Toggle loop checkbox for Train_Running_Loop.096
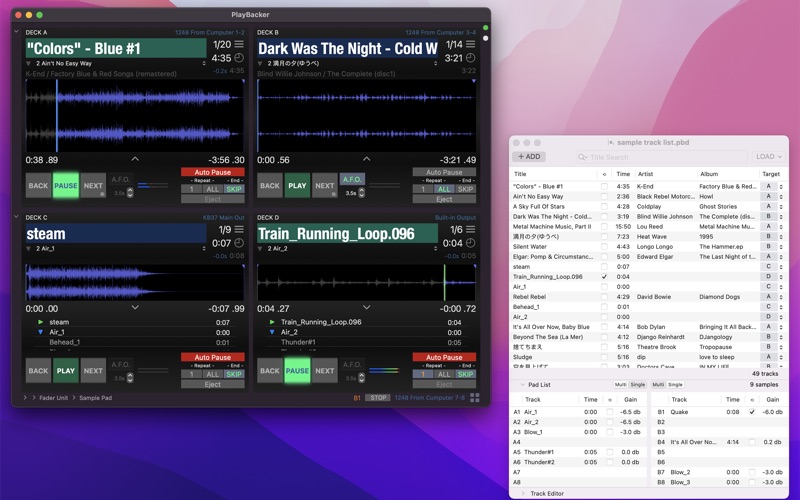 click(604, 277)
